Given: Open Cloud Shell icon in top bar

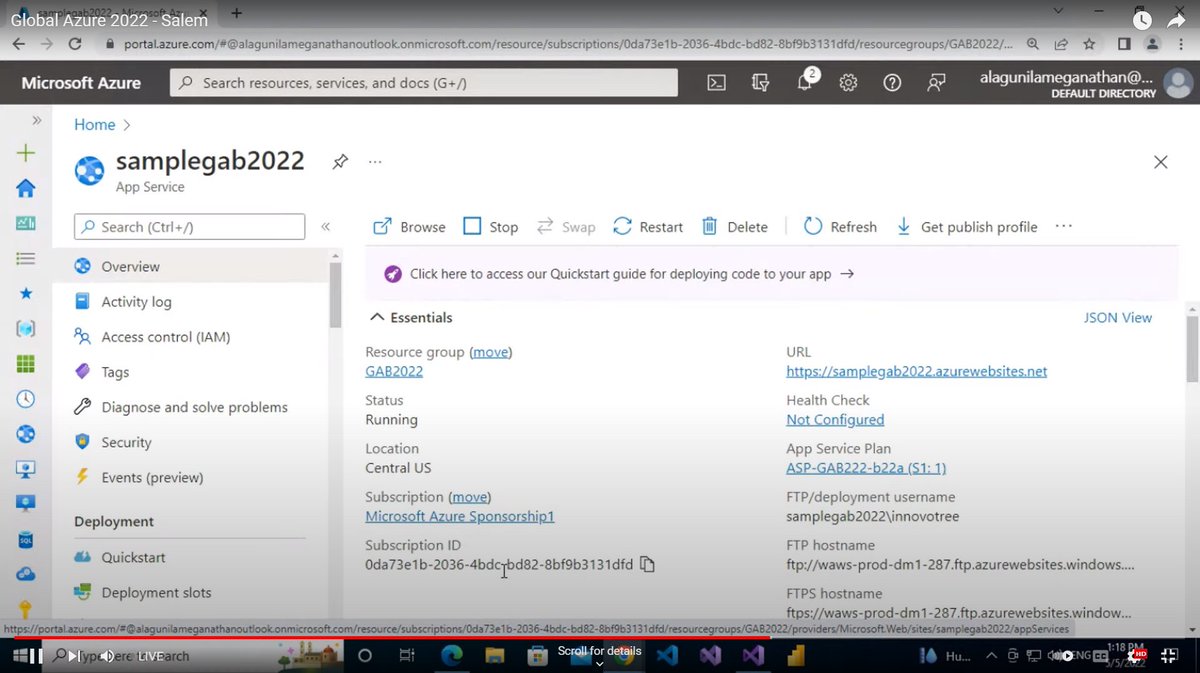Looking at the screenshot, I should pyautogui.click(x=716, y=83).
